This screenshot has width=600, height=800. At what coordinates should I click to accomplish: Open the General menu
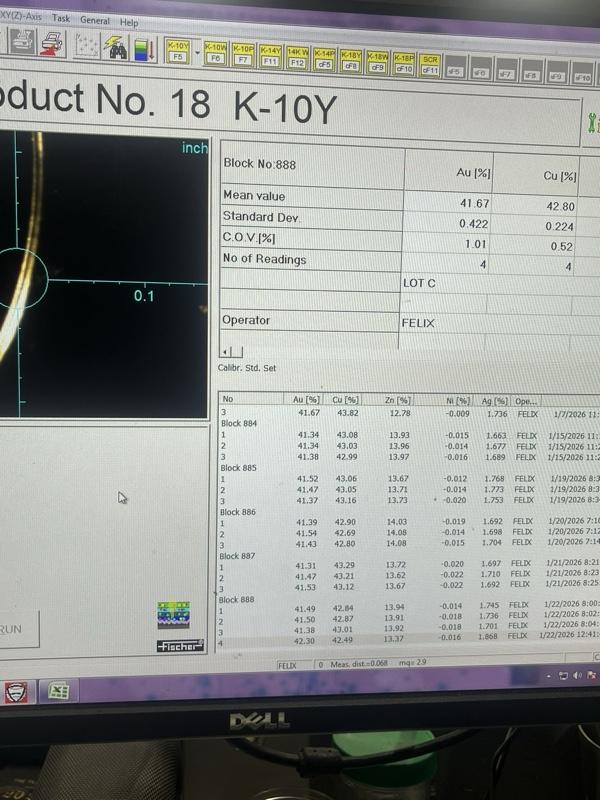(x=95, y=20)
